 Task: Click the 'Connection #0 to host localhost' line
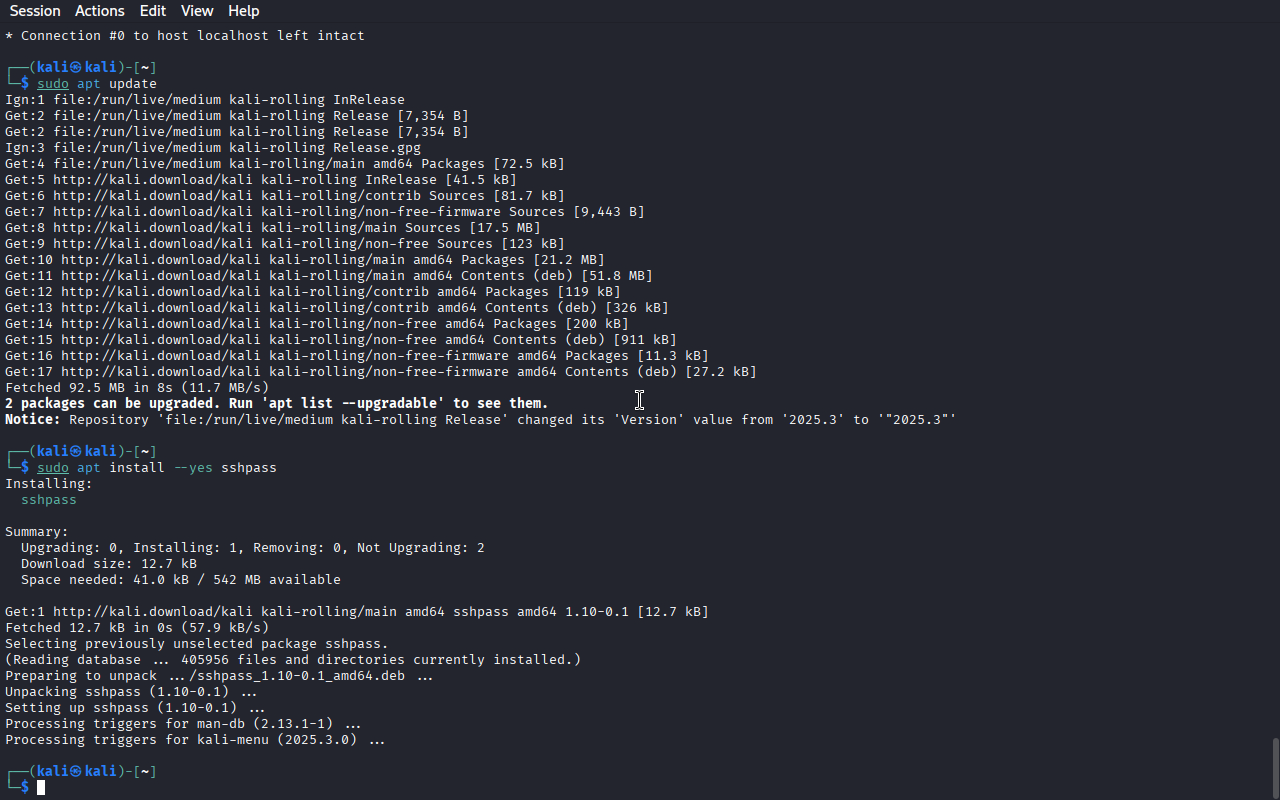tap(185, 36)
